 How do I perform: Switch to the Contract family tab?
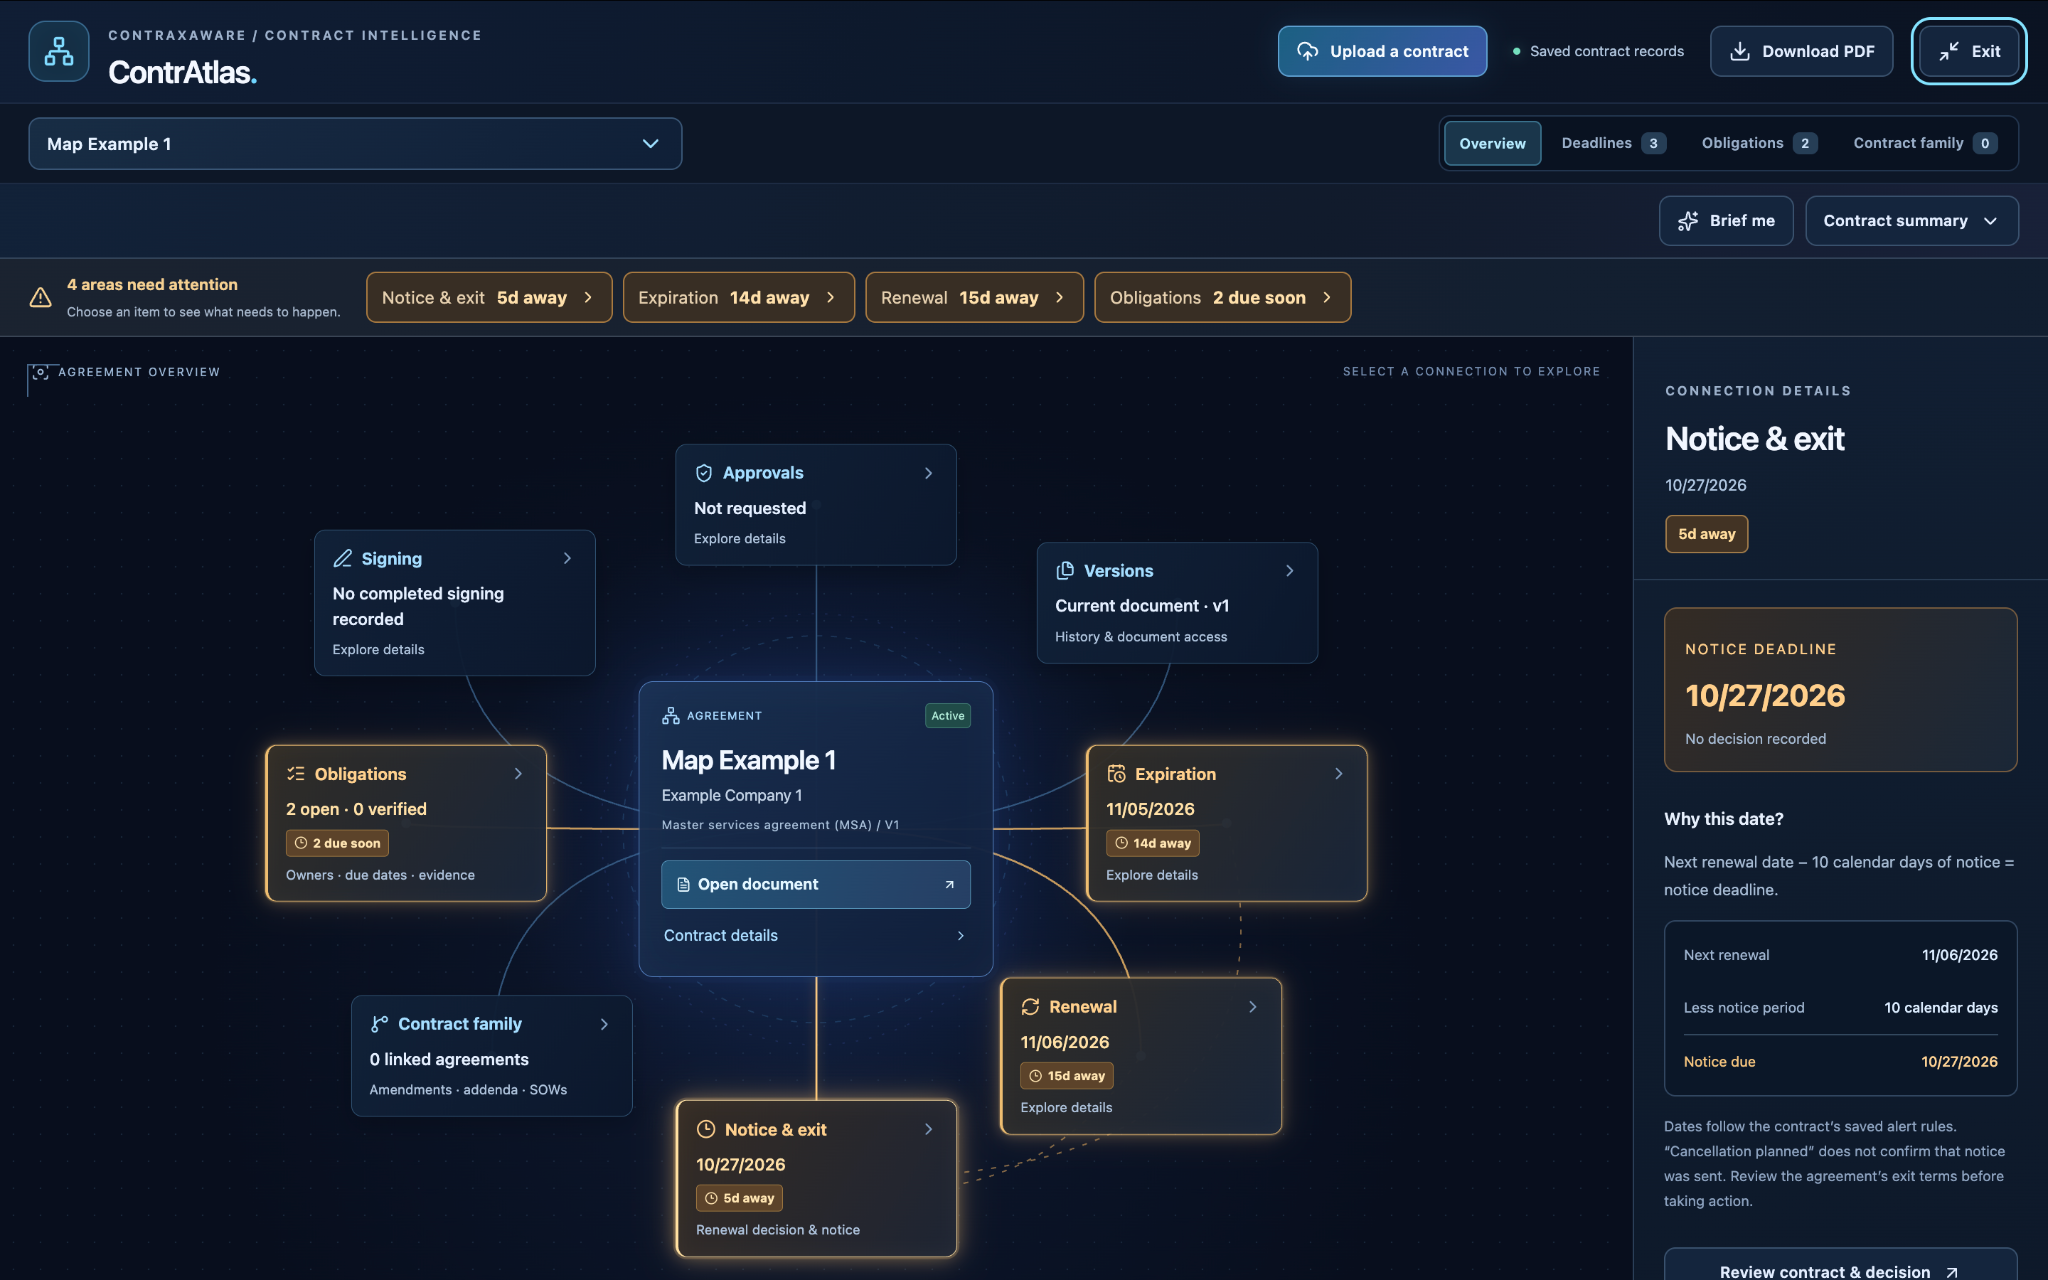click(1924, 143)
